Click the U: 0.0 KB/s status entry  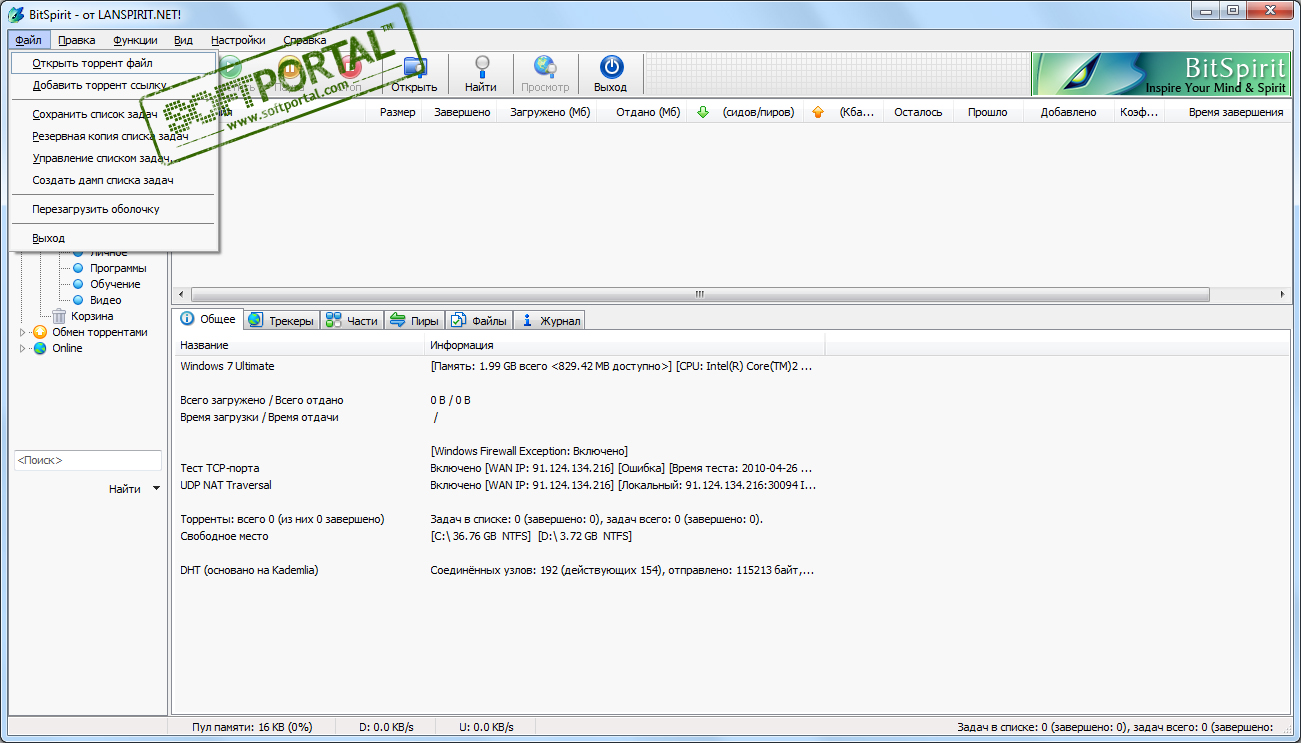pyautogui.click(x=486, y=727)
